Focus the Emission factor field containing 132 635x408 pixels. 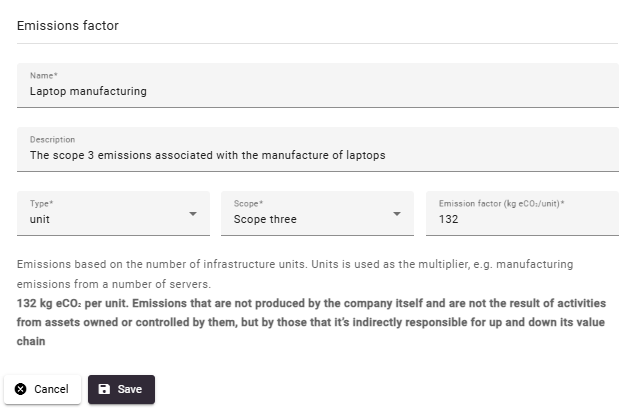[x=522, y=213]
